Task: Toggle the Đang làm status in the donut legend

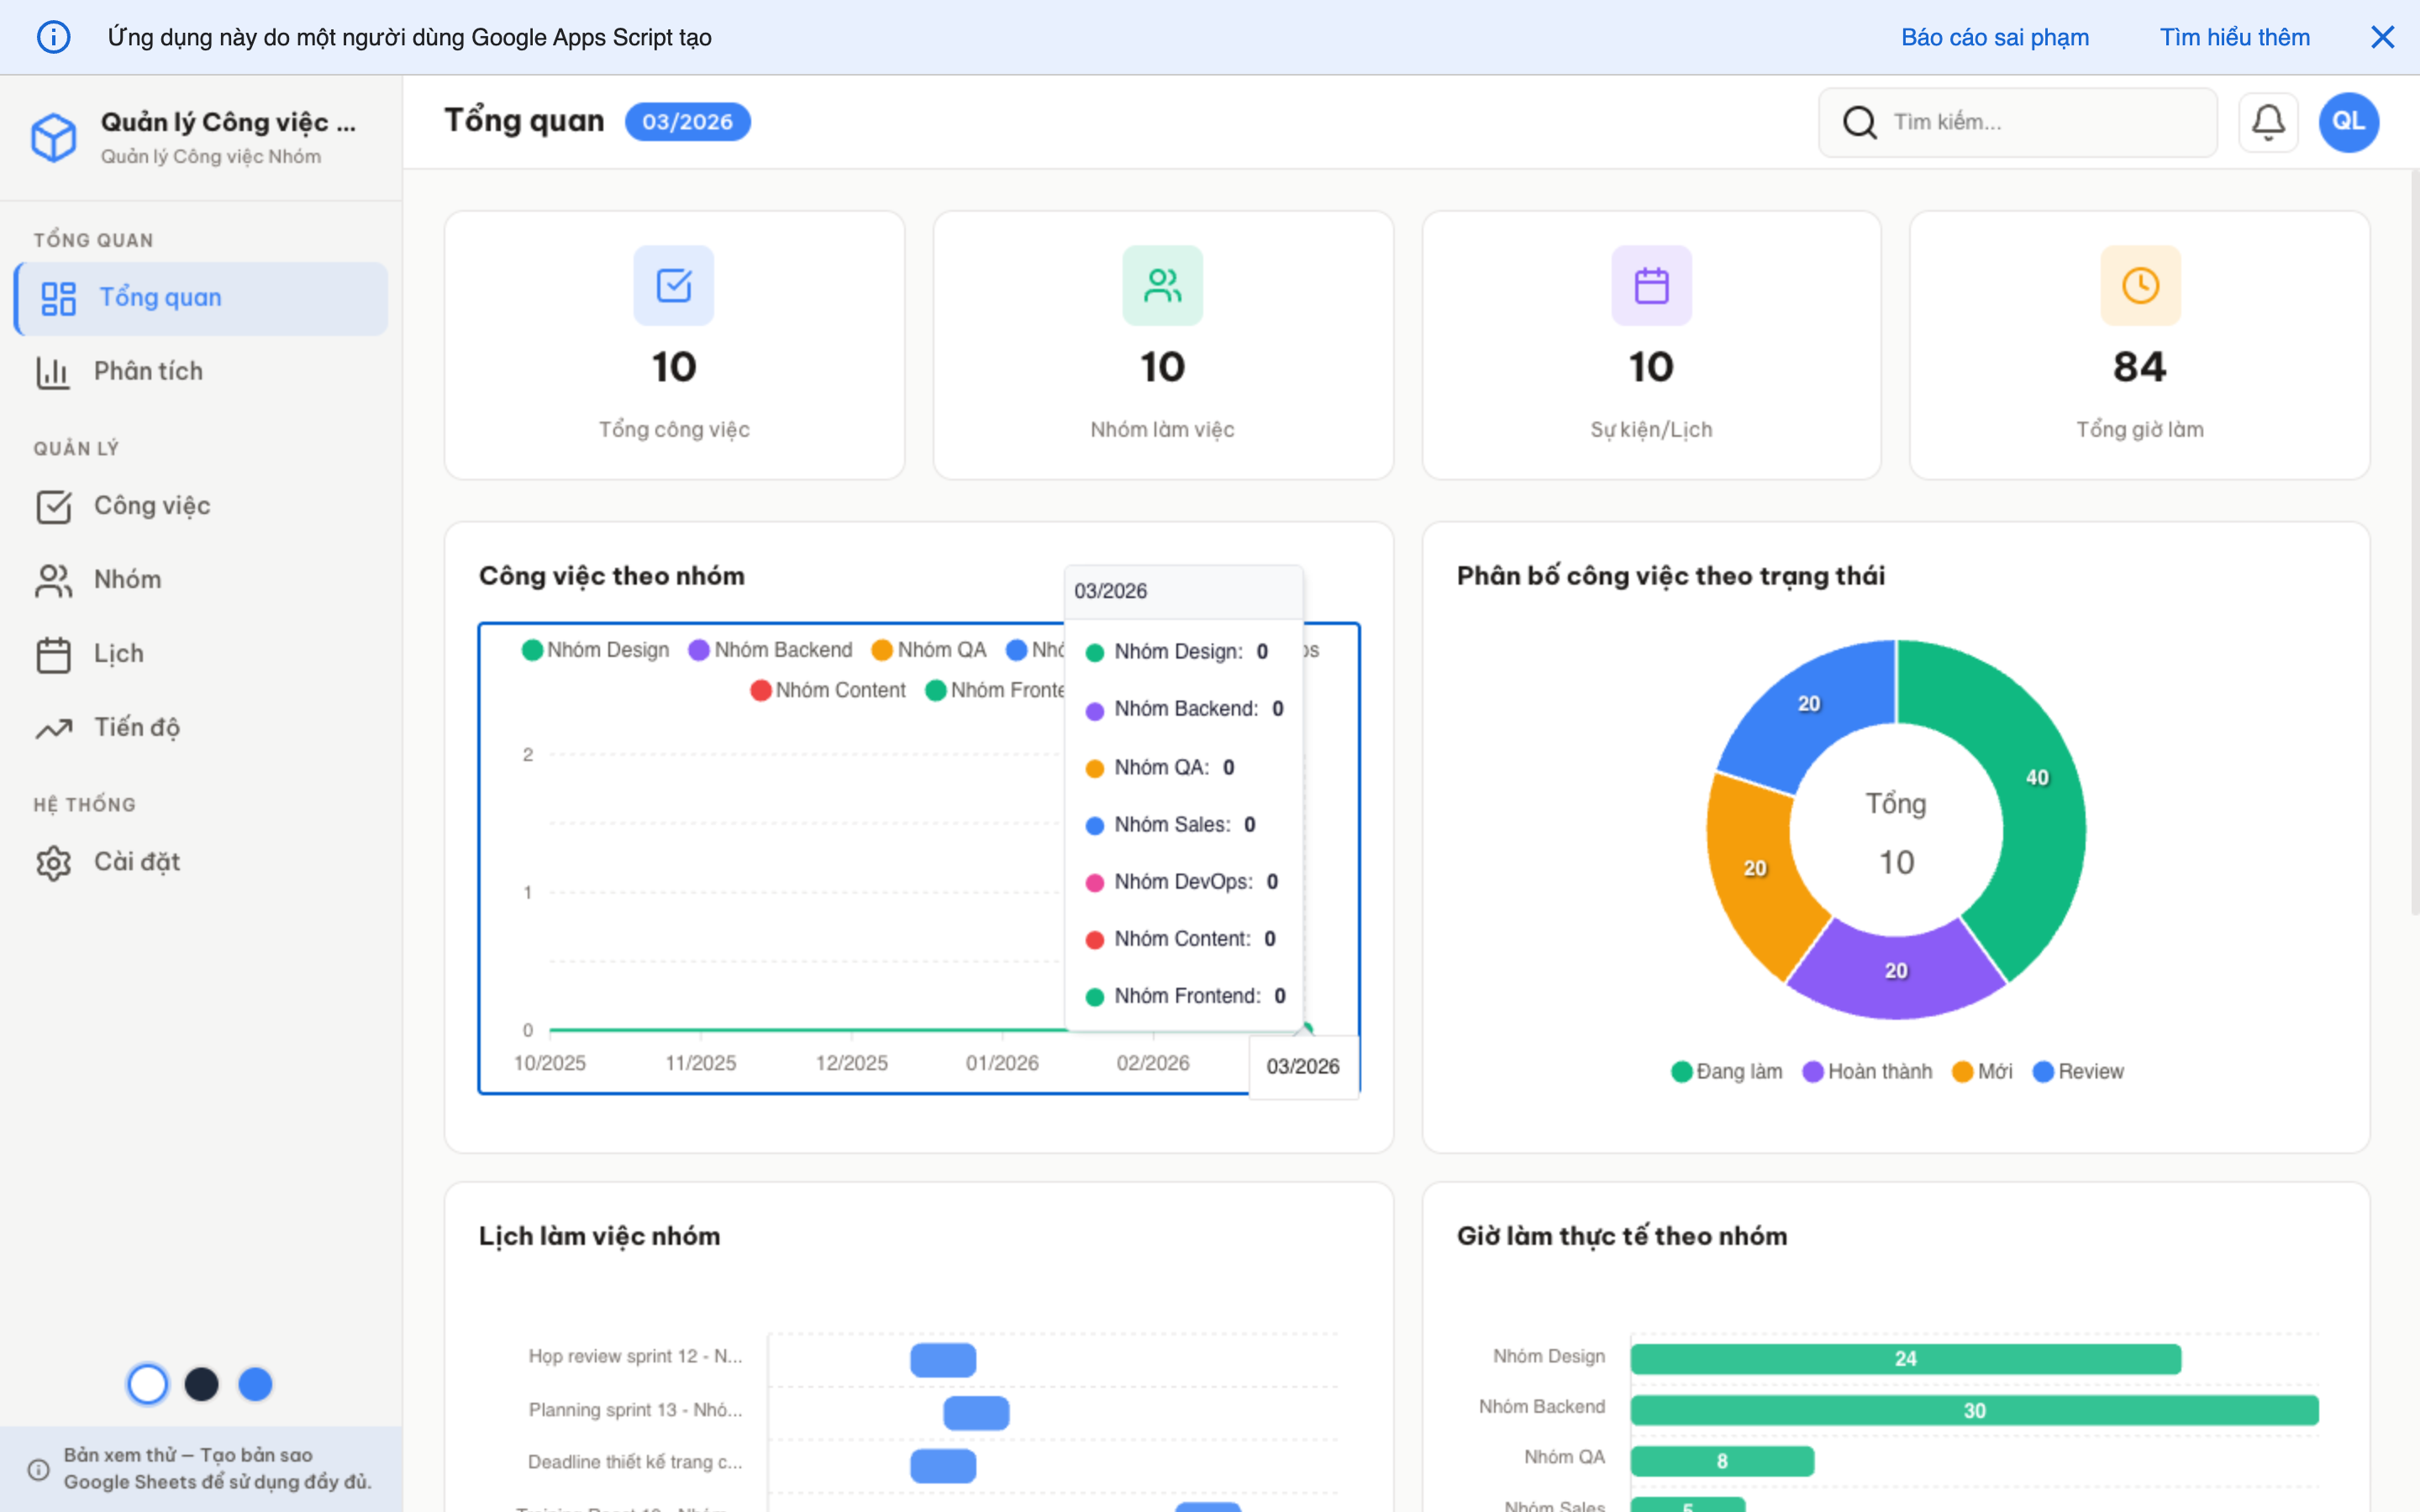Action: 1726,1071
